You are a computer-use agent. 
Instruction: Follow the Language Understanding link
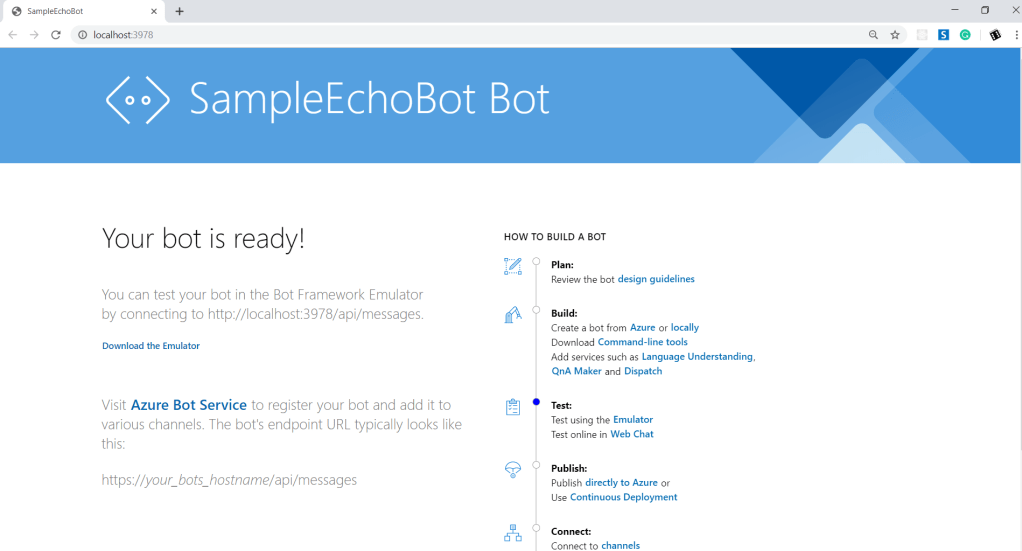(697, 357)
